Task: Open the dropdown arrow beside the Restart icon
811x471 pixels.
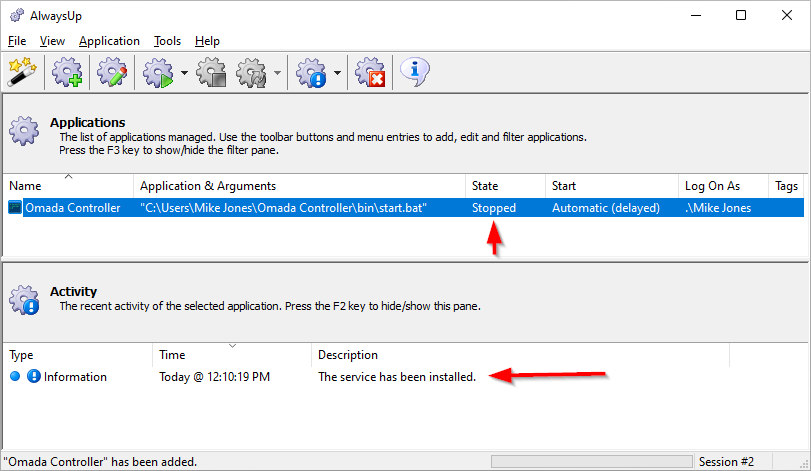Action: coord(278,72)
